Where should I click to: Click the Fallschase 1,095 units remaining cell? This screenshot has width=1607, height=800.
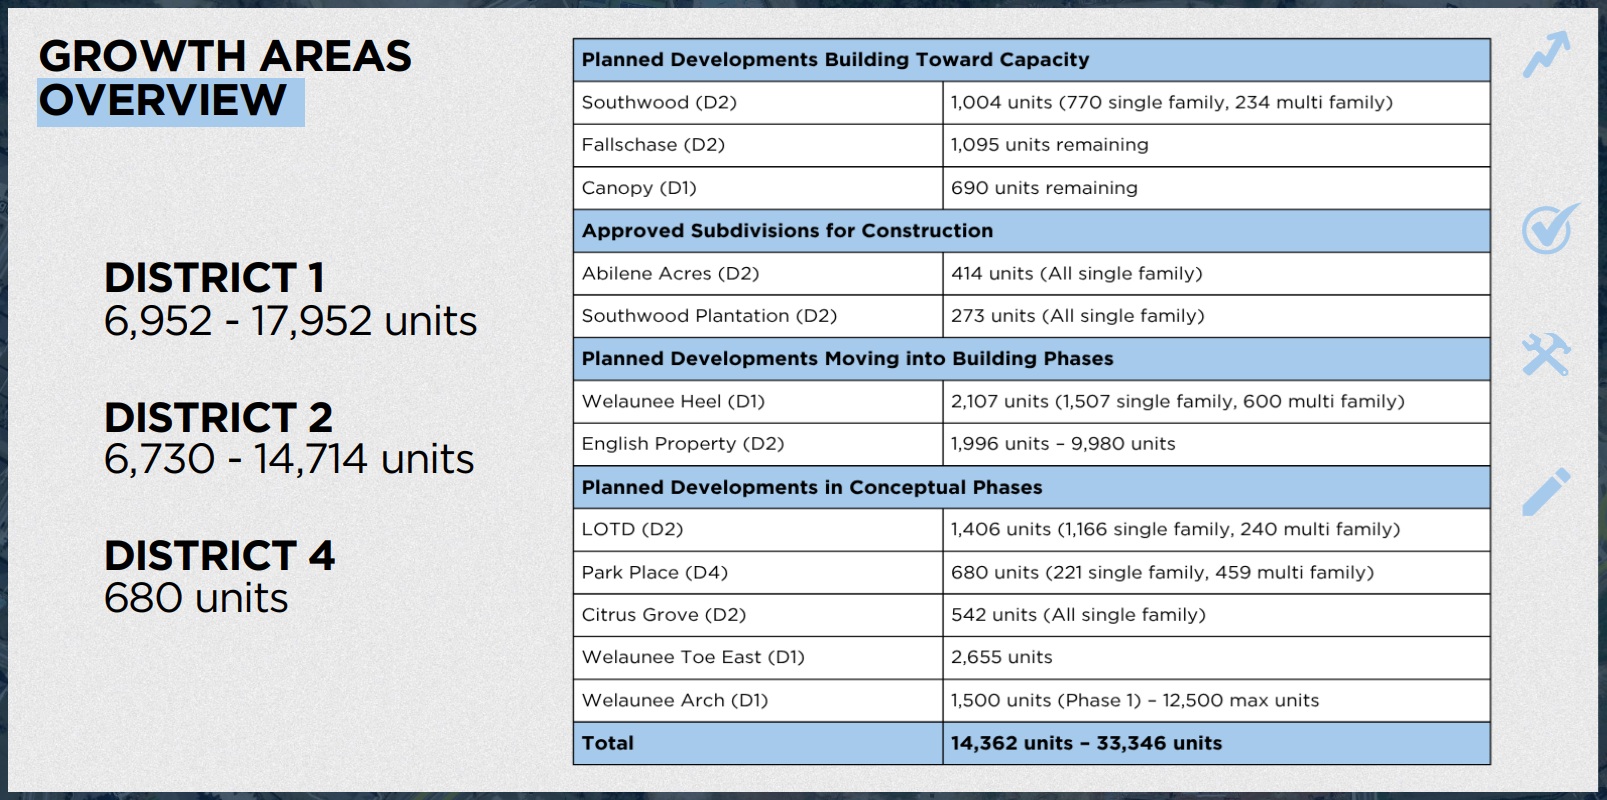click(1049, 145)
